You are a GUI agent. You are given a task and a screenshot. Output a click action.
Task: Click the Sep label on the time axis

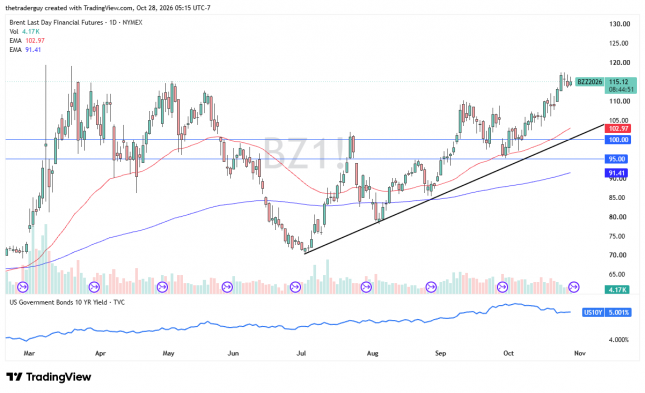pyautogui.click(x=441, y=353)
